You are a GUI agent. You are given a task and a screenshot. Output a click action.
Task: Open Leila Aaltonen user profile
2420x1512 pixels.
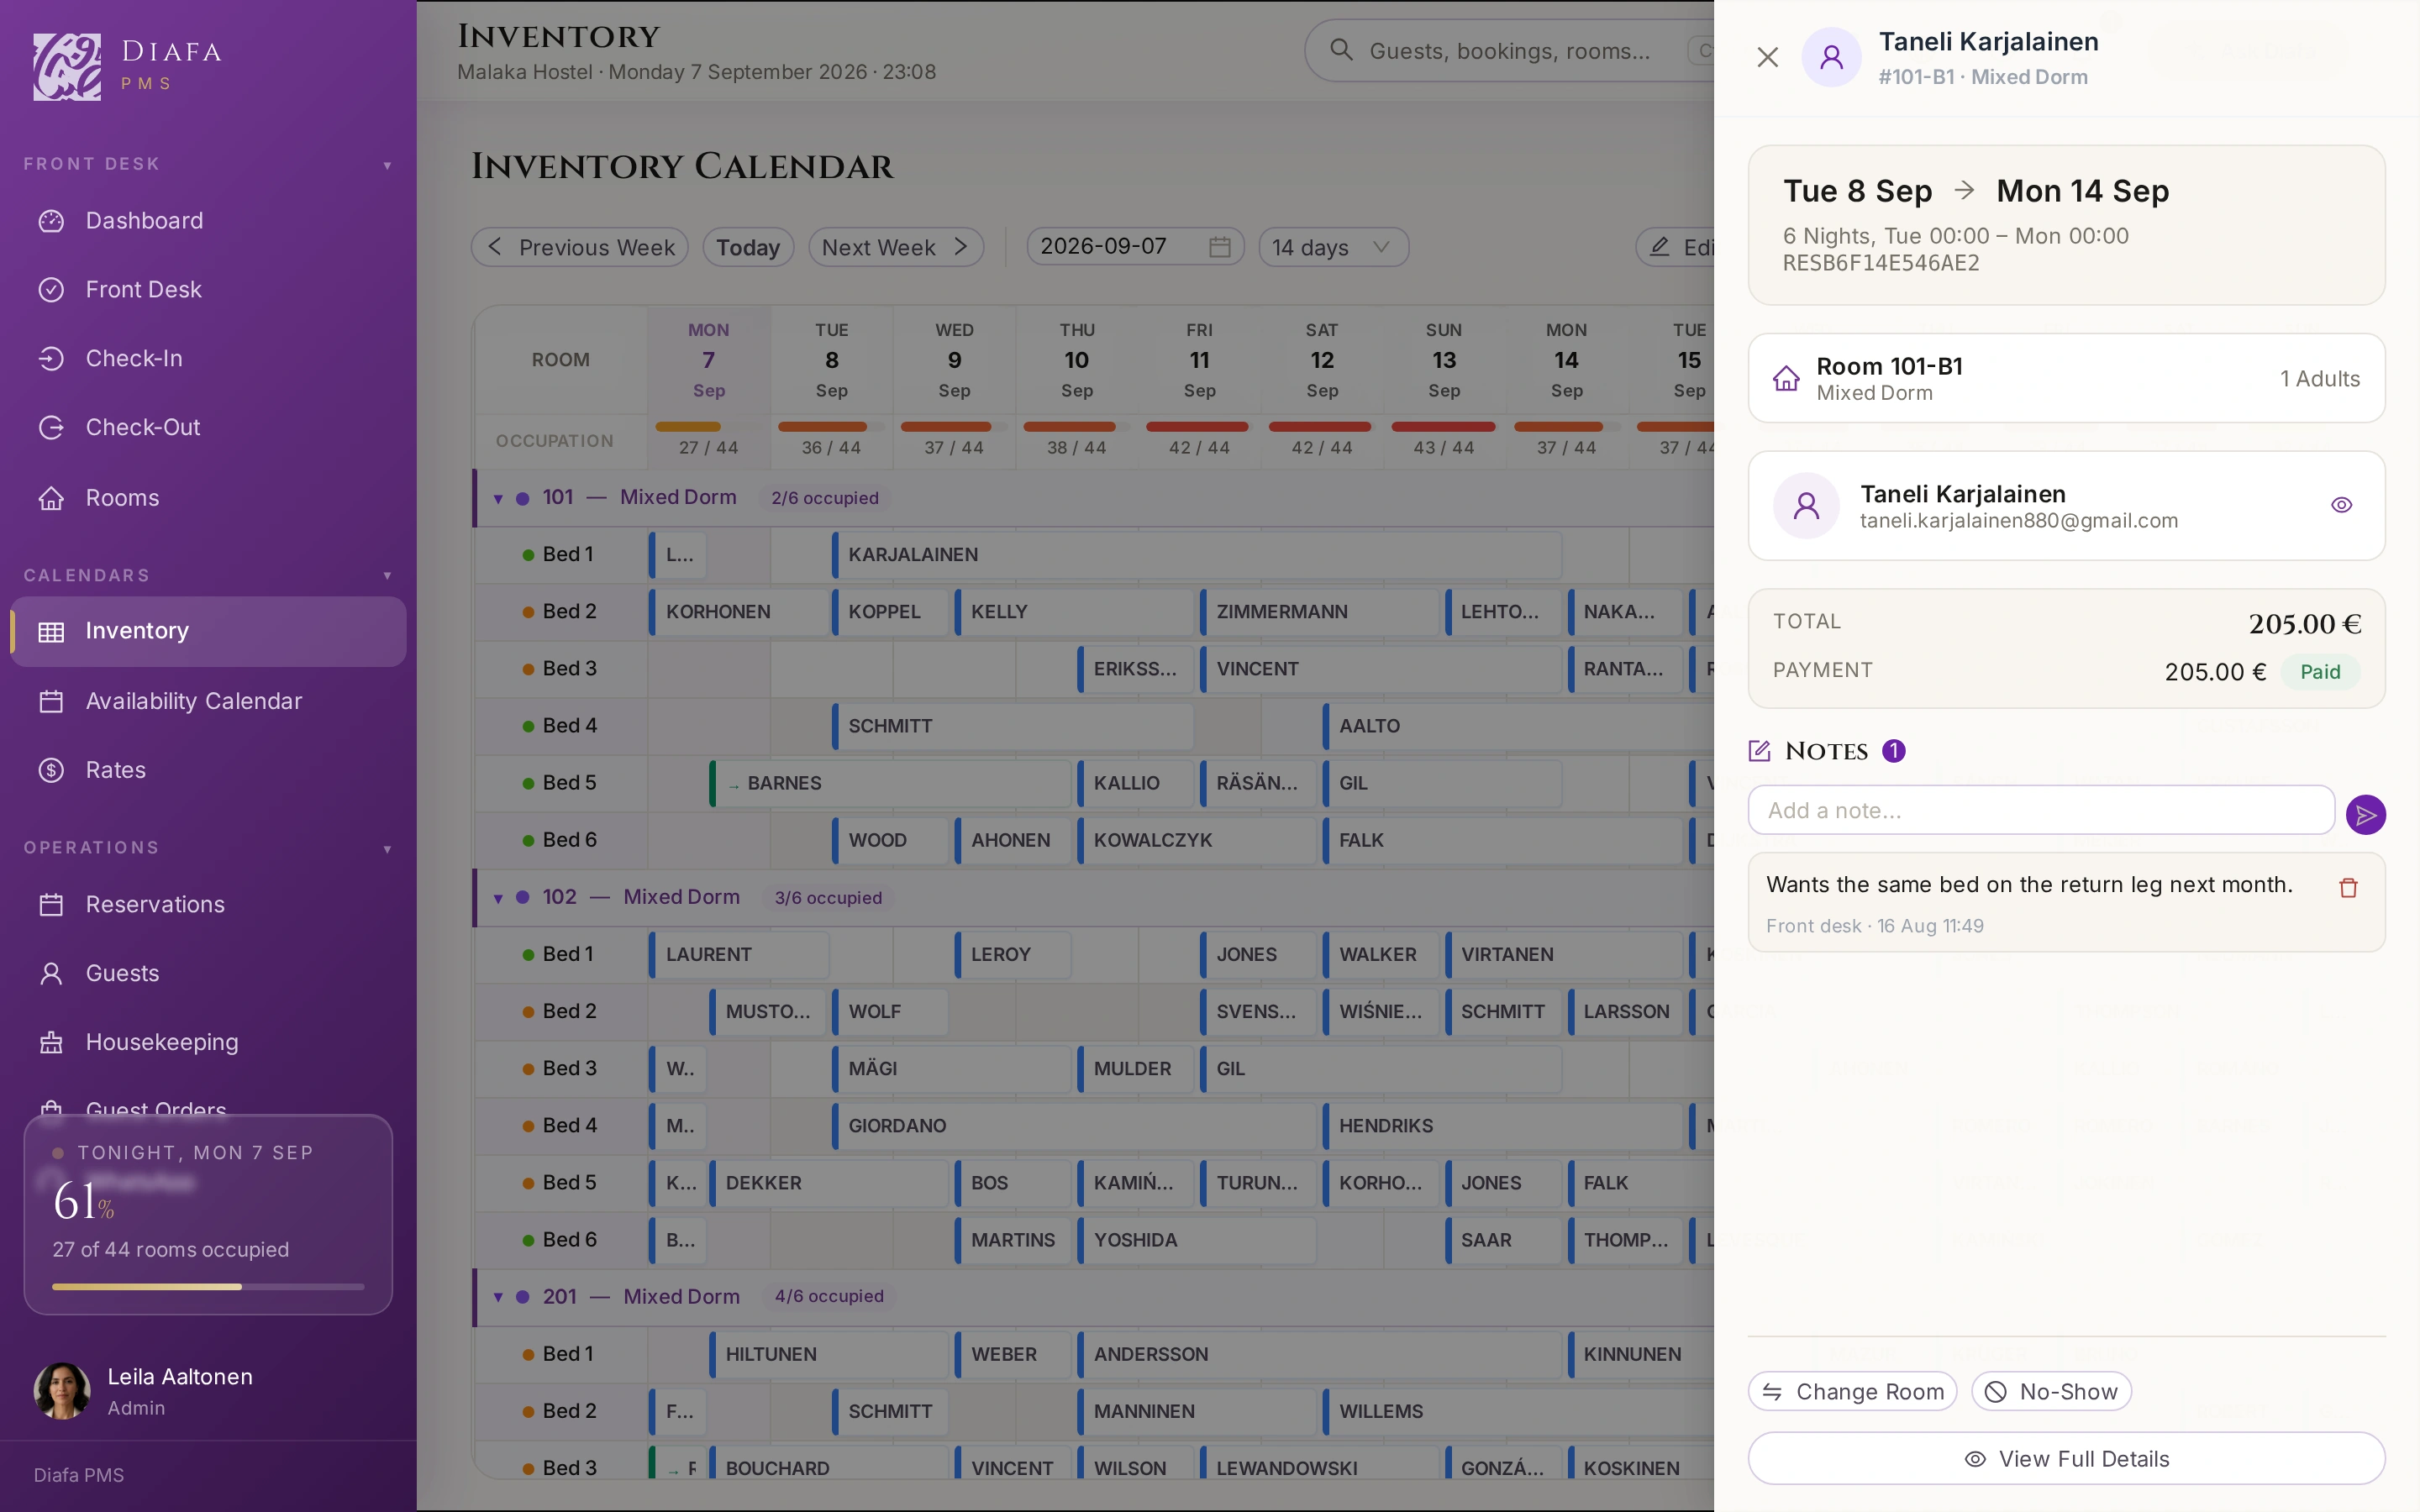click(208, 1391)
